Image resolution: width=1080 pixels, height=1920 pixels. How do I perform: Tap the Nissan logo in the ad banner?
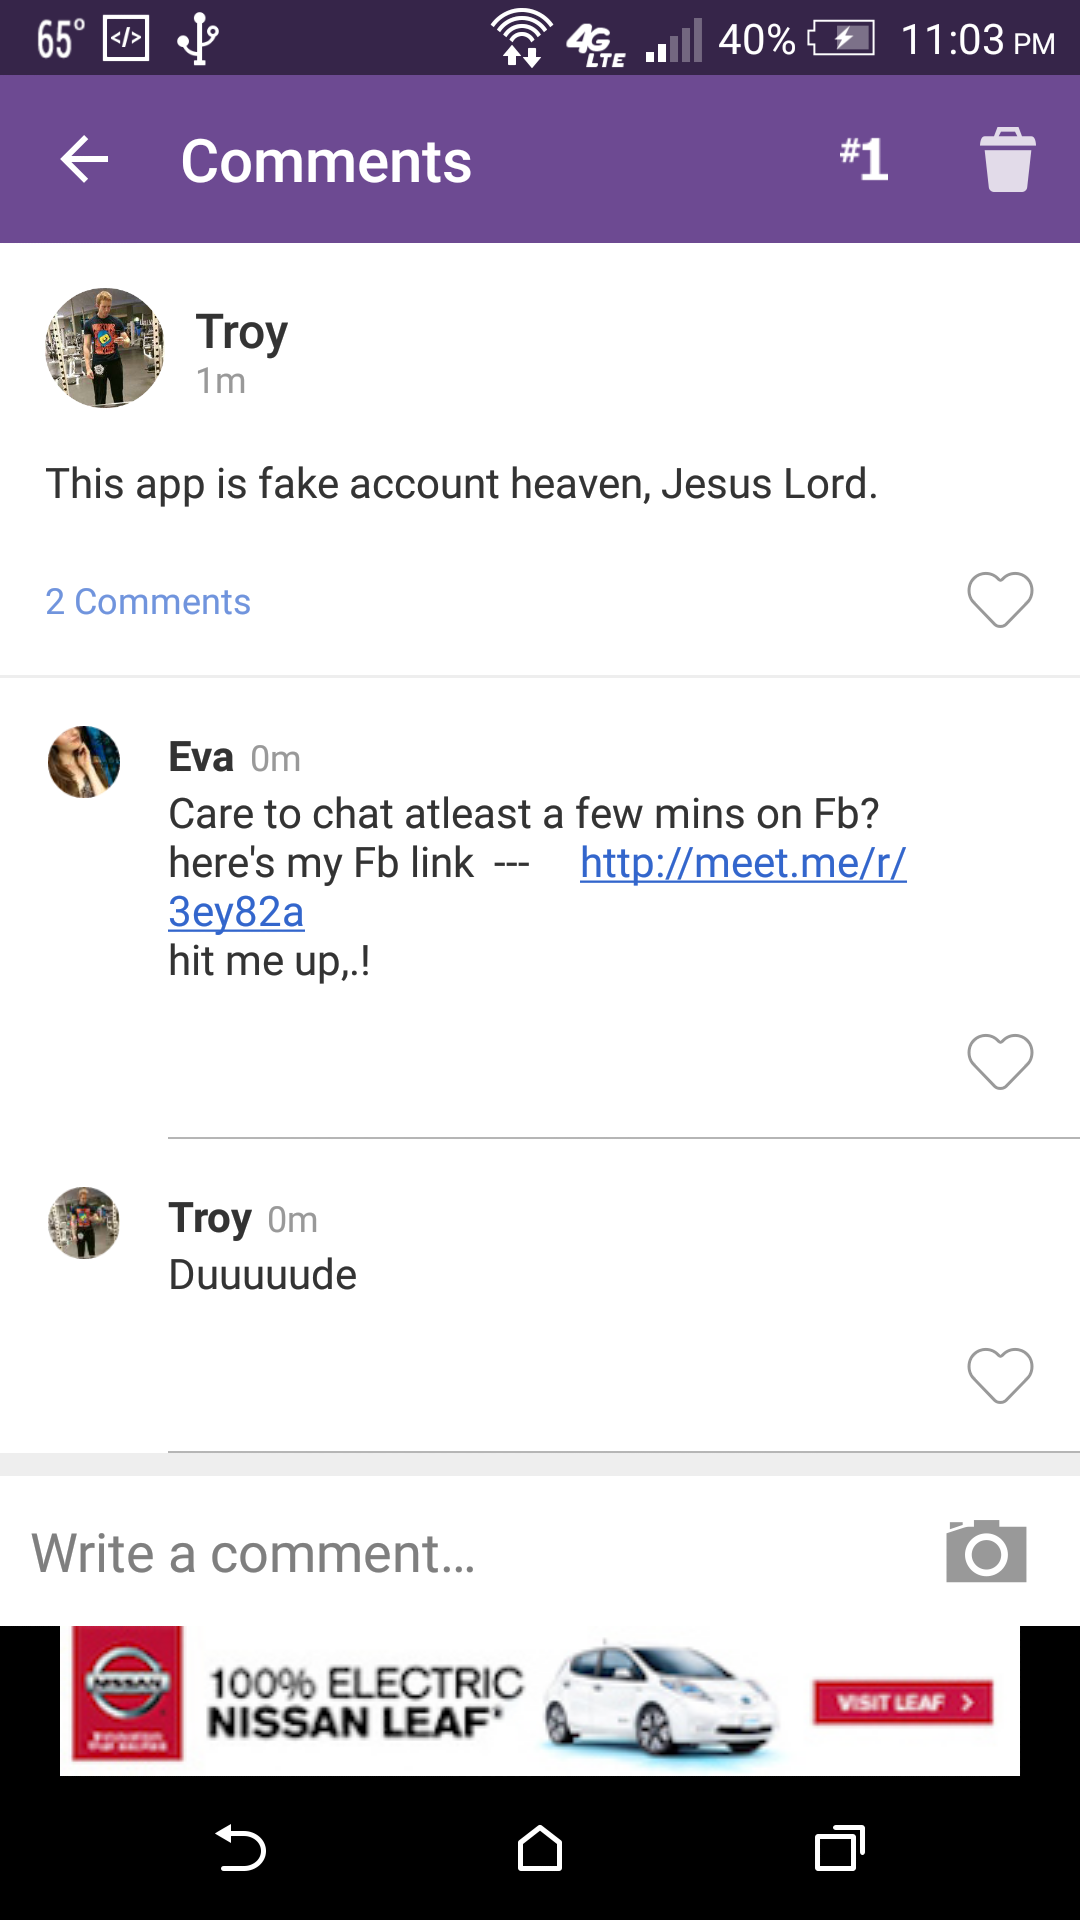pyautogui.click(x=127, y=1693)
